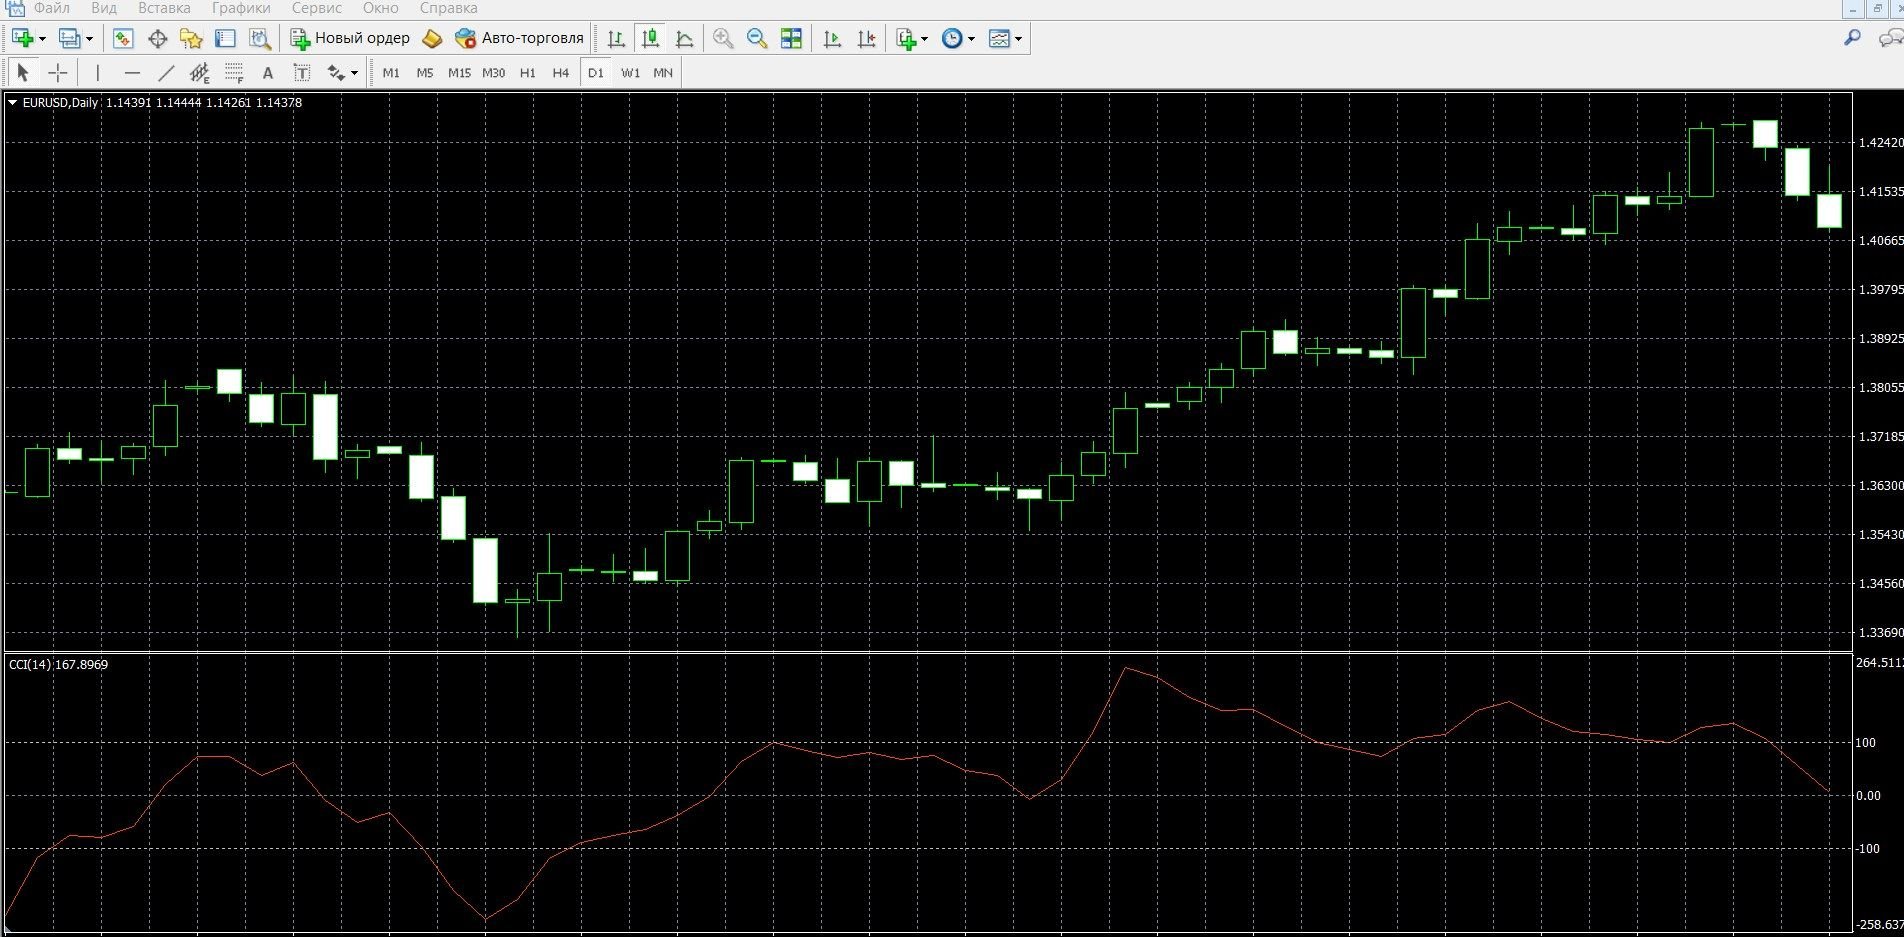Click the MetaTrader application icon

tap(15, 8)
